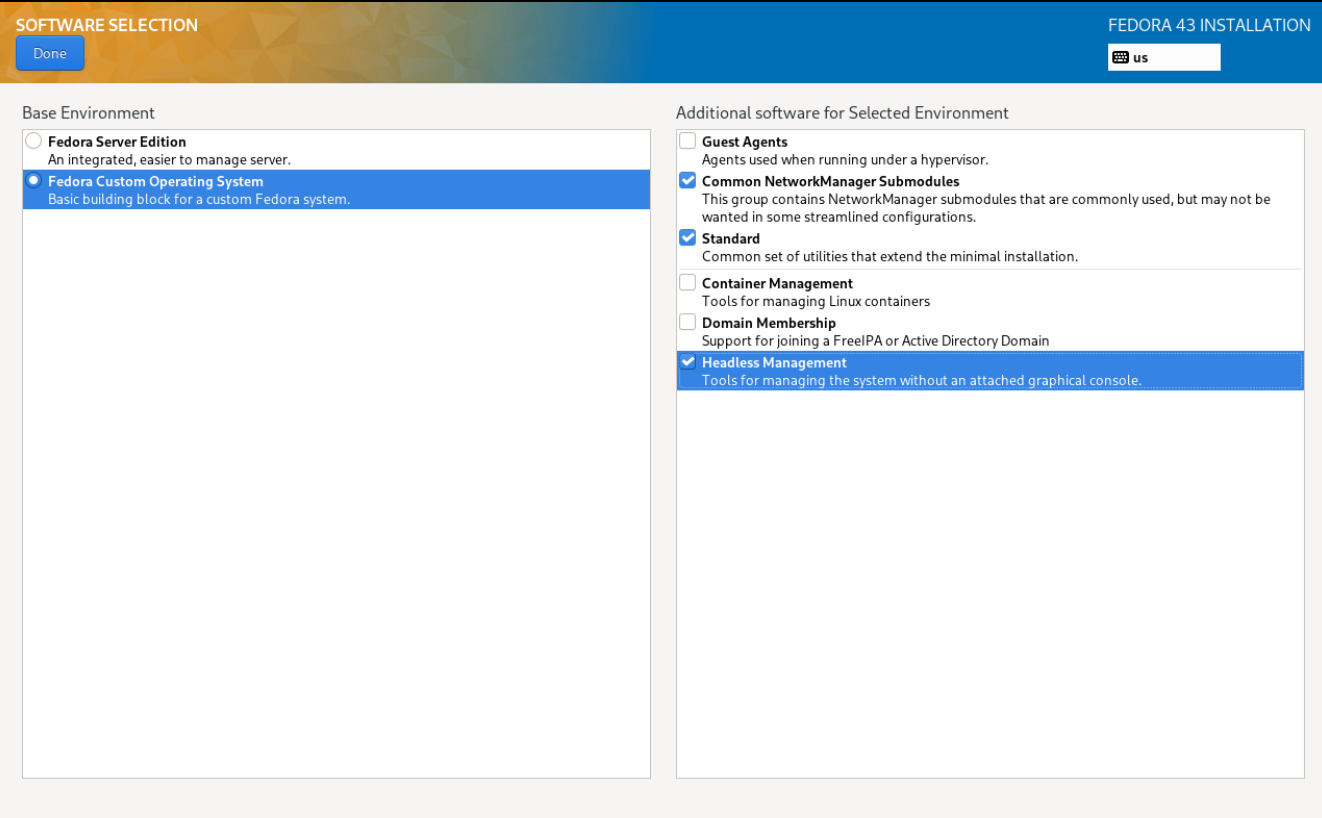Click the 'SOFTWARE SELECTION' header title

coord(107,25)
